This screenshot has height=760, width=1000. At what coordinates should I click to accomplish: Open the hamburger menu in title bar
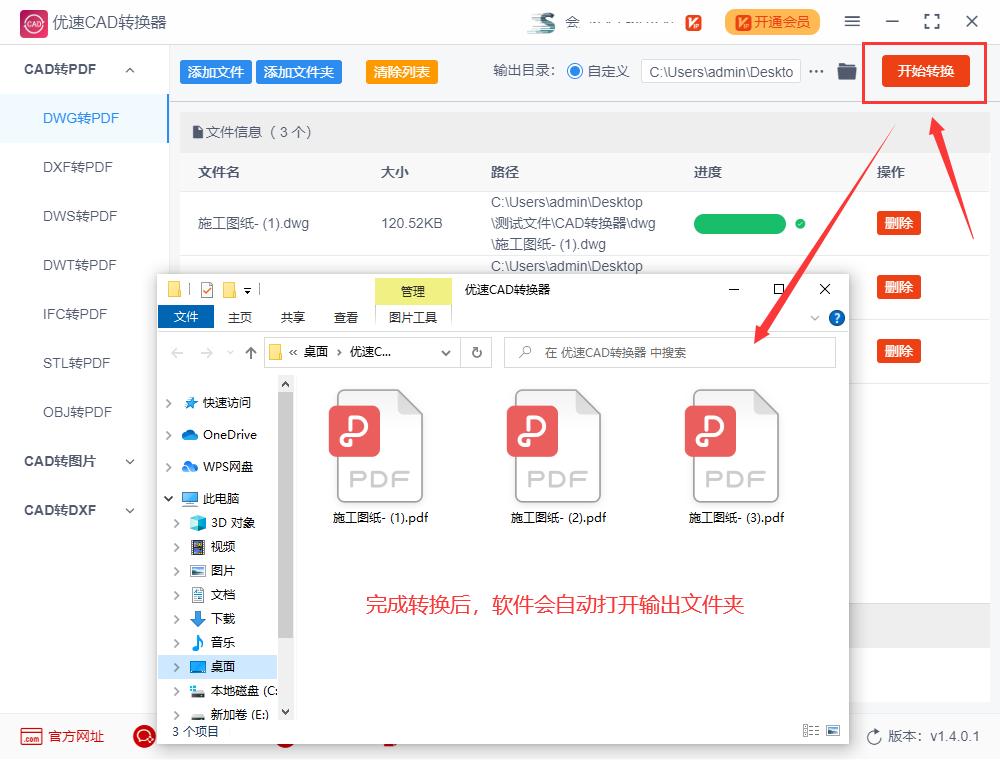click(x=853, y=22)
